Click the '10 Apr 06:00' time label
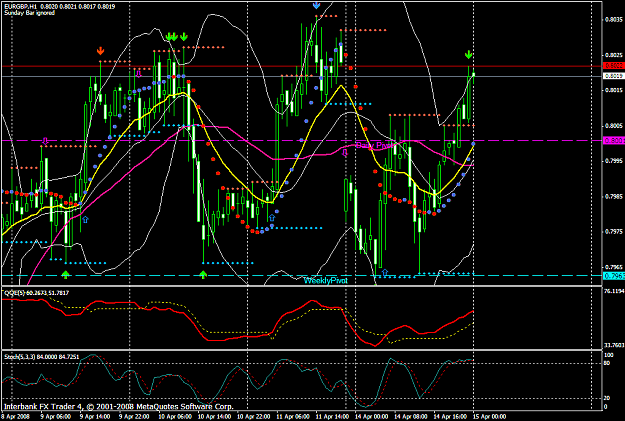 coord(175,417)
